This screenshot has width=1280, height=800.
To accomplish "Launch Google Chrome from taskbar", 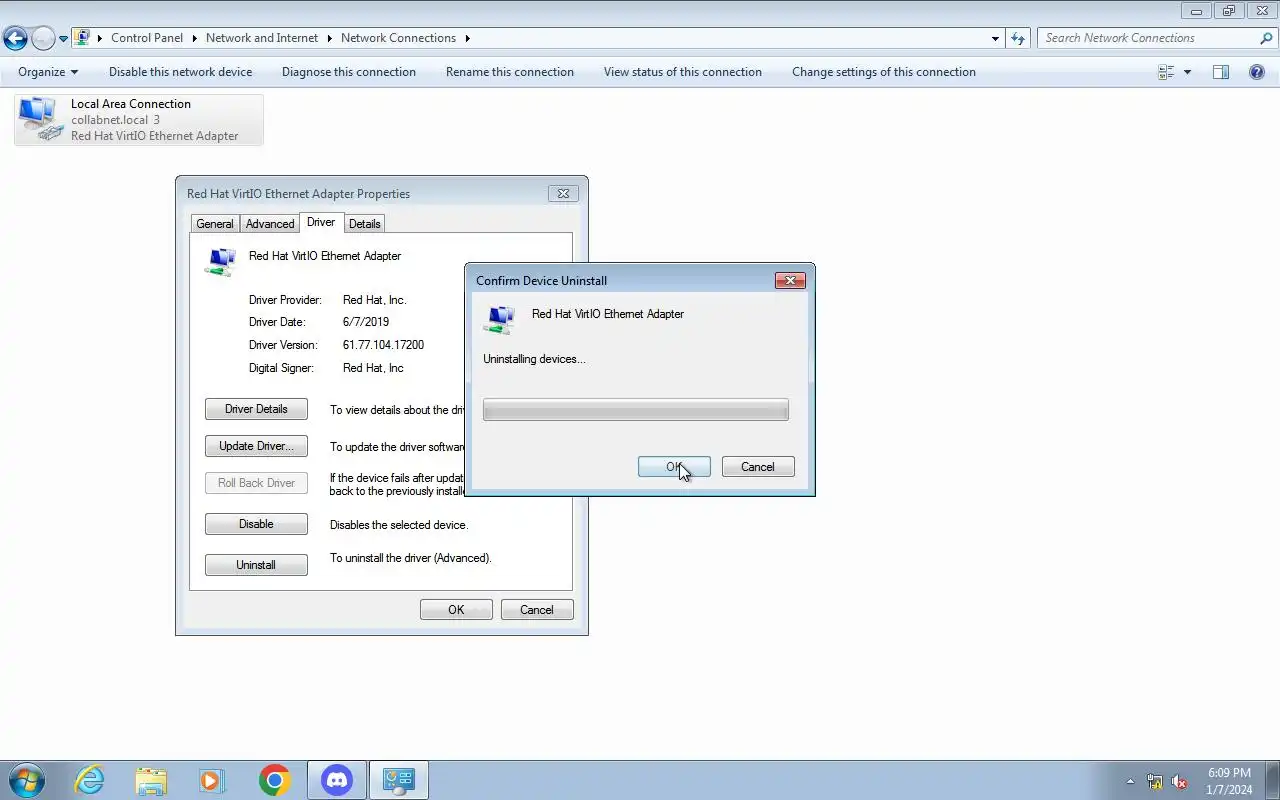I will (x=274, y=780).
